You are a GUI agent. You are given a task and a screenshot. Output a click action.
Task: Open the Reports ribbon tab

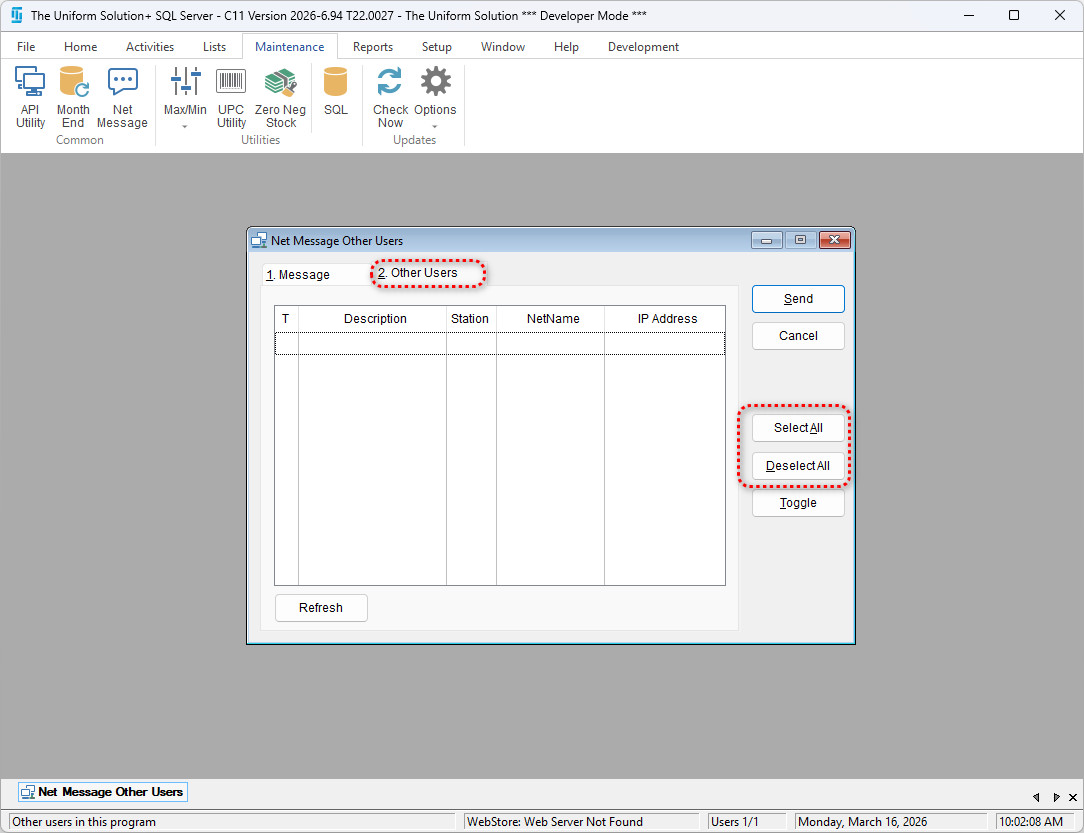pos(372,47)
